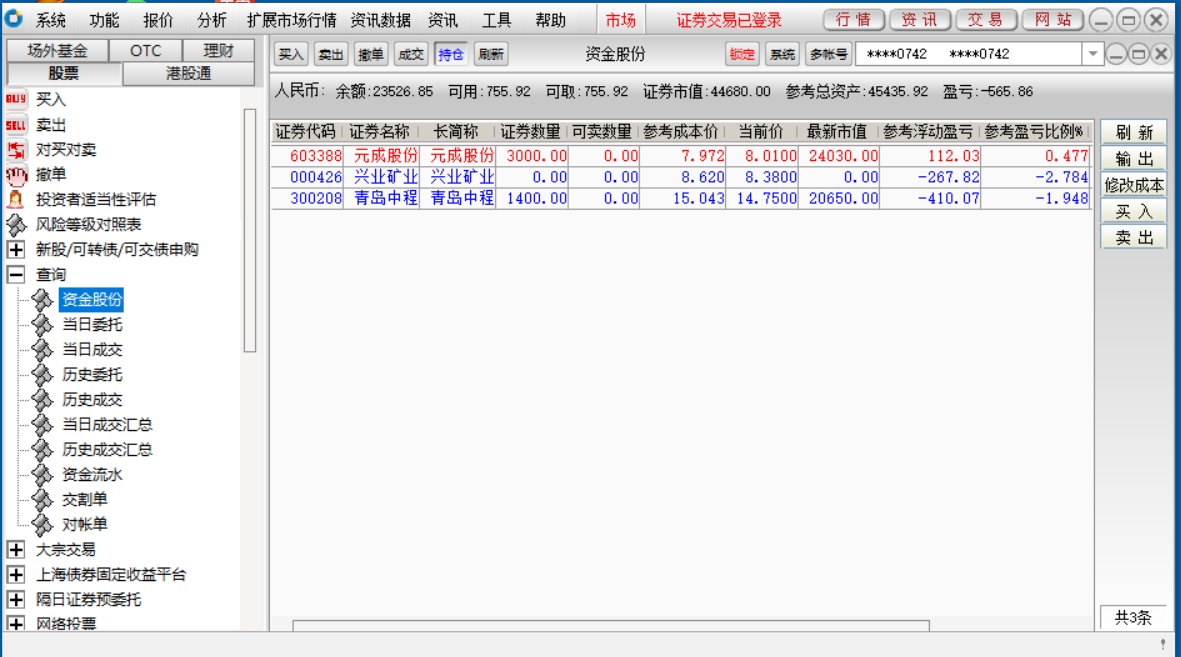Switch to the 港股通 tab
Viewport: 1181px width, 657px height.
click(188, 74)
